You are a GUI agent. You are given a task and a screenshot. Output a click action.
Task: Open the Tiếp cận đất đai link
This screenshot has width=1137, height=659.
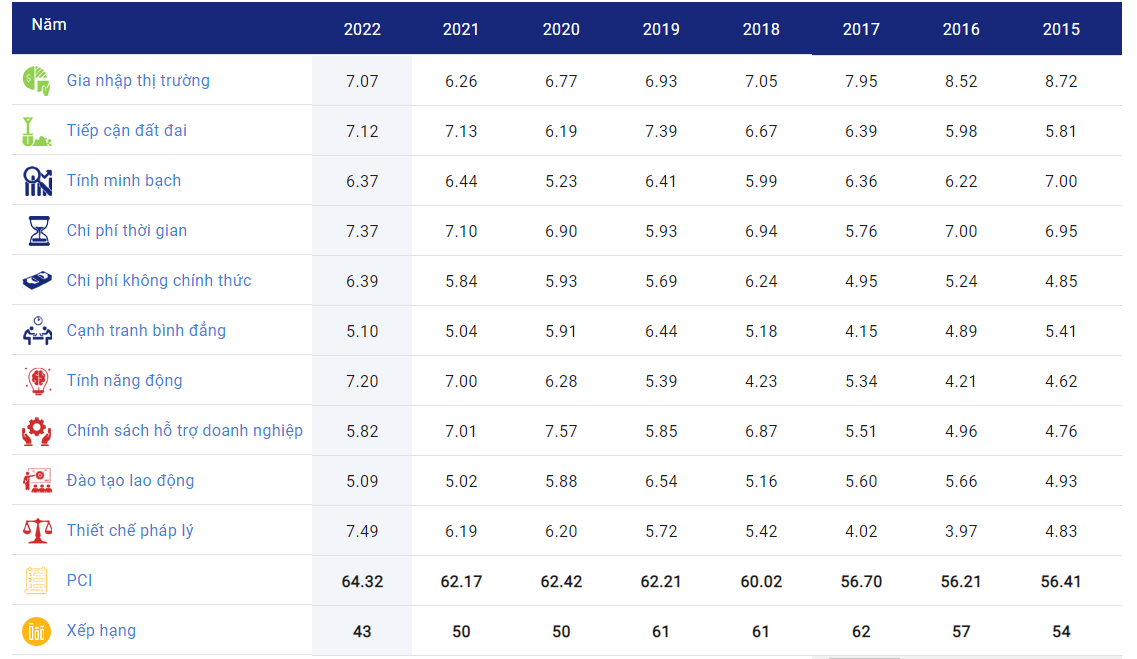127,130
